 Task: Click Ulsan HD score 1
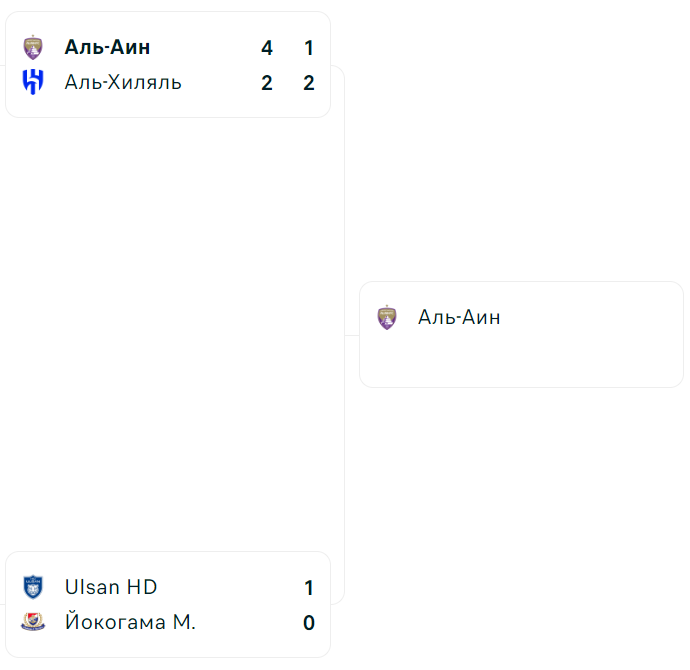(x=309, y=588)
